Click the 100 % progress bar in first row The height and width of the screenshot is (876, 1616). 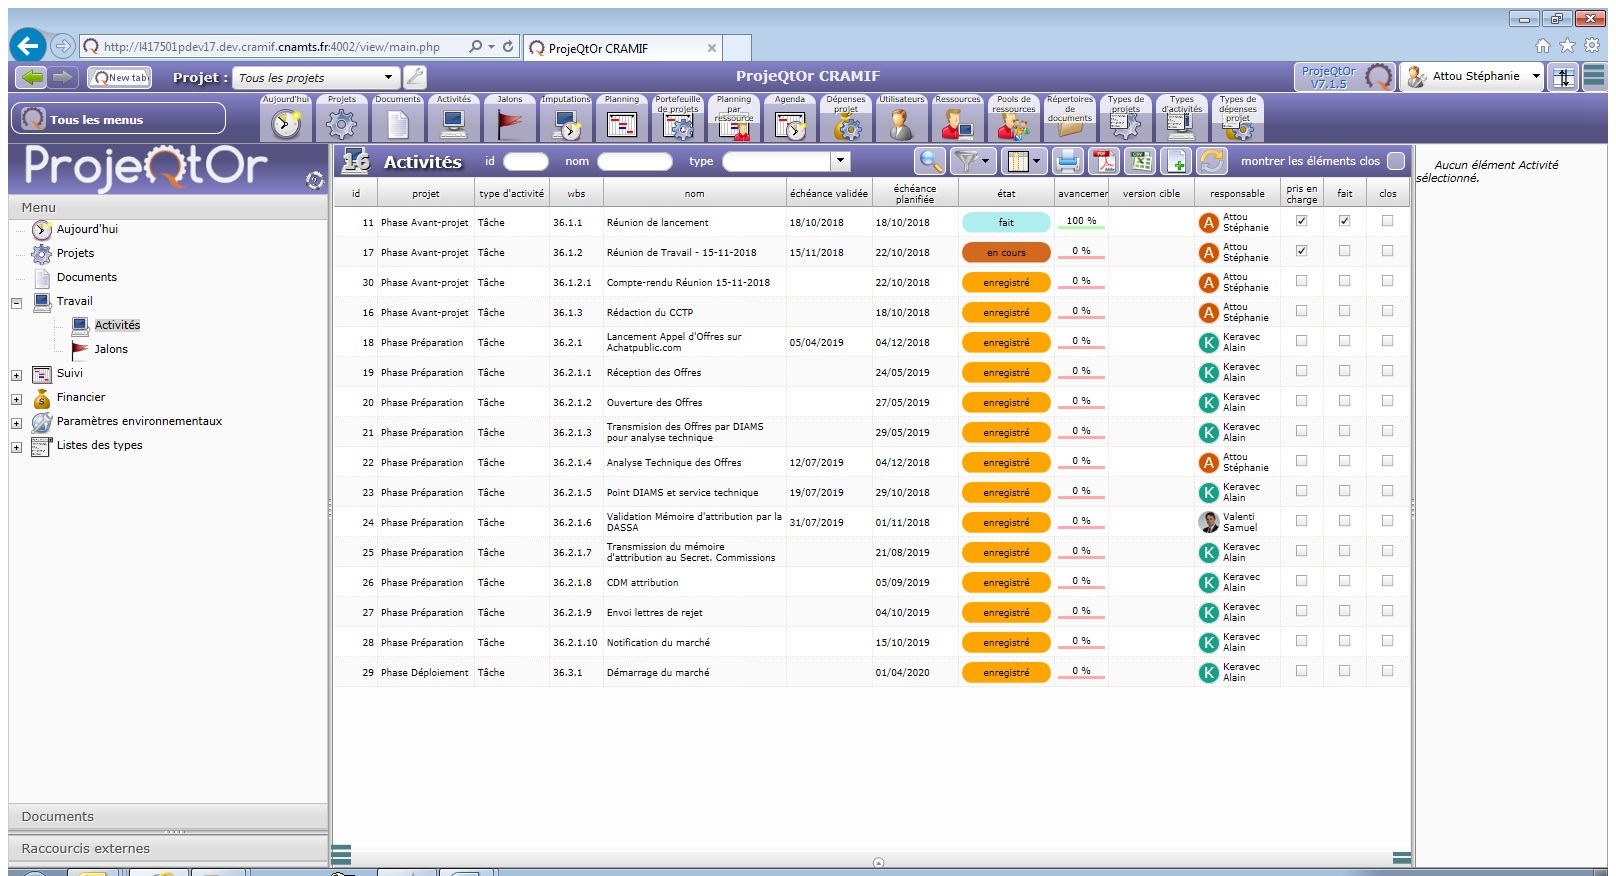point(1081,222)
